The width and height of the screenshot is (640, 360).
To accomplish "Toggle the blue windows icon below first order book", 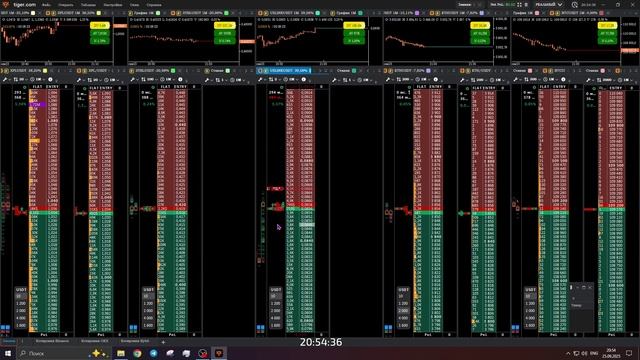I will tap(5, 327).
